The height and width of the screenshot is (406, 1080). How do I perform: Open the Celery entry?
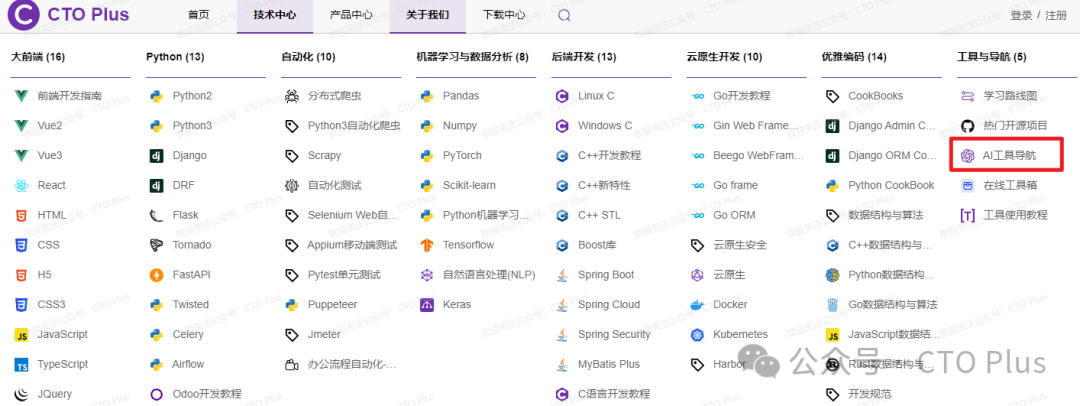coord(188,334)
